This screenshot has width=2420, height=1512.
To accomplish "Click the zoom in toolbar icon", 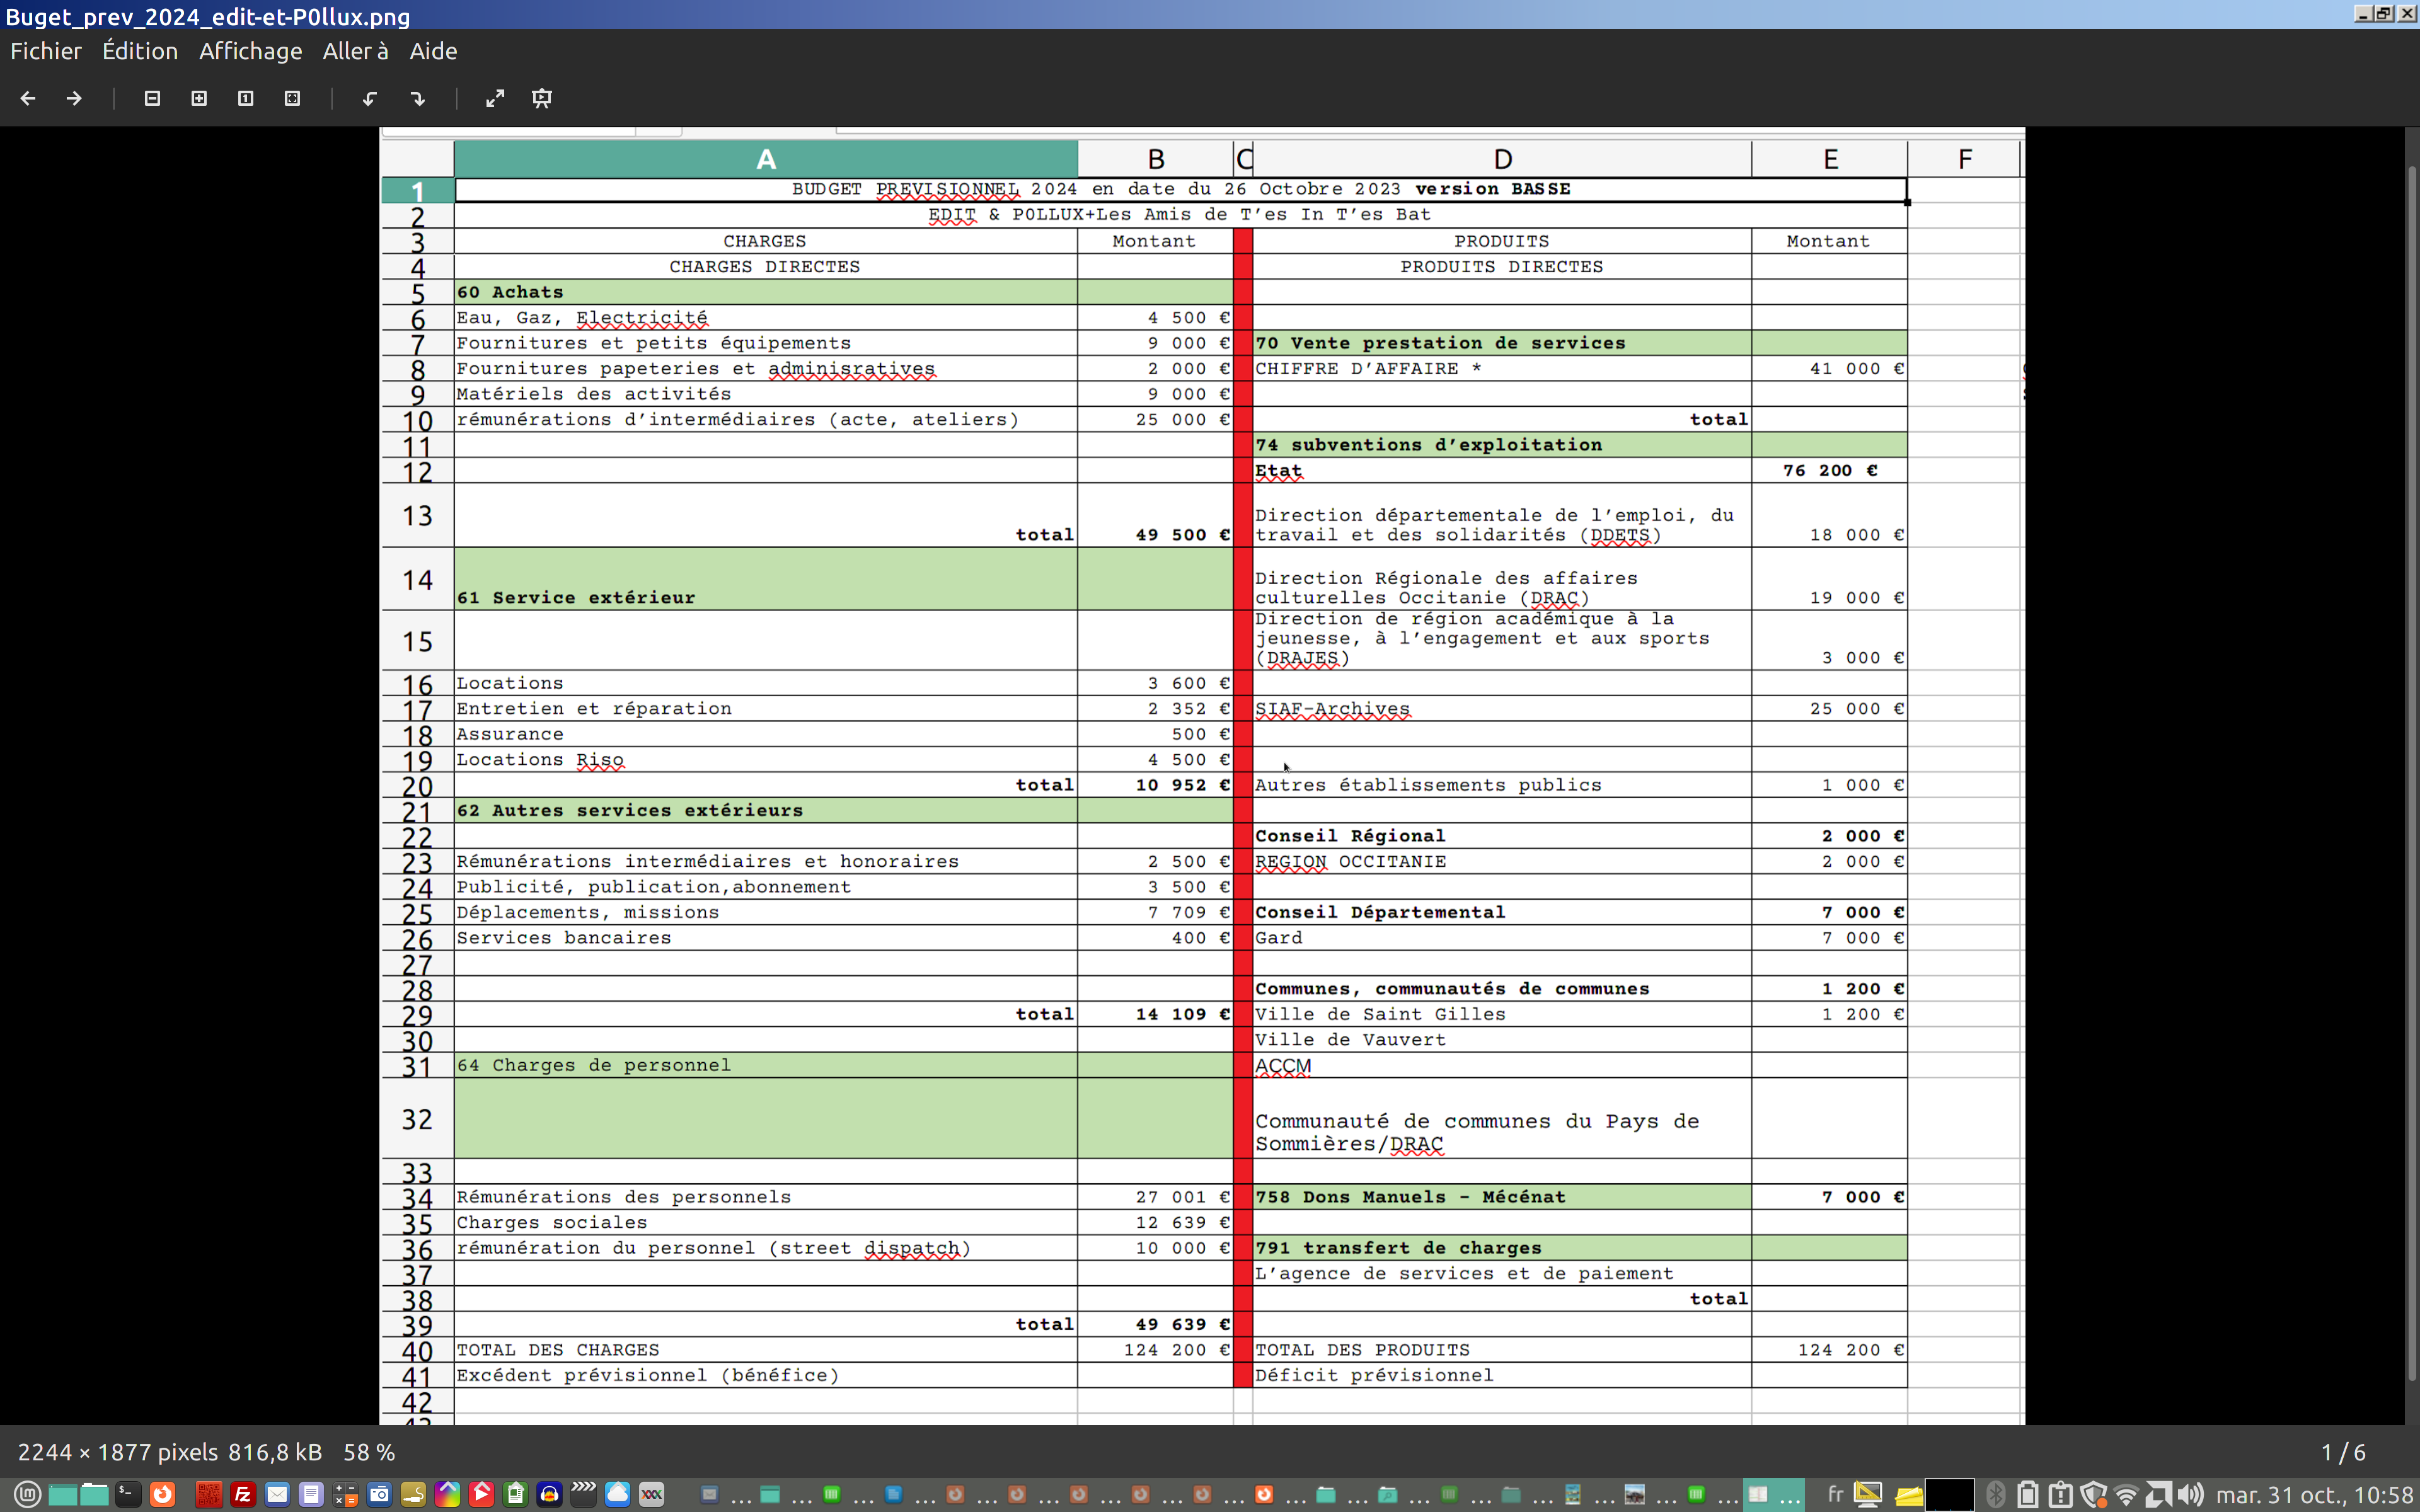I will (199, 98).
